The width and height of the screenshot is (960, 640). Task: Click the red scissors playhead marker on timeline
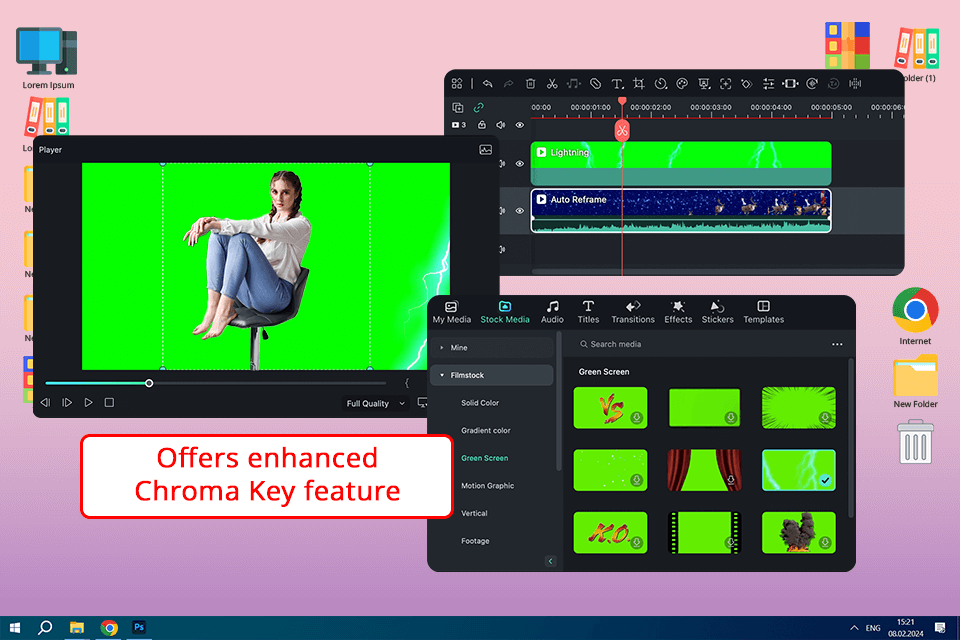pos(622,130)
